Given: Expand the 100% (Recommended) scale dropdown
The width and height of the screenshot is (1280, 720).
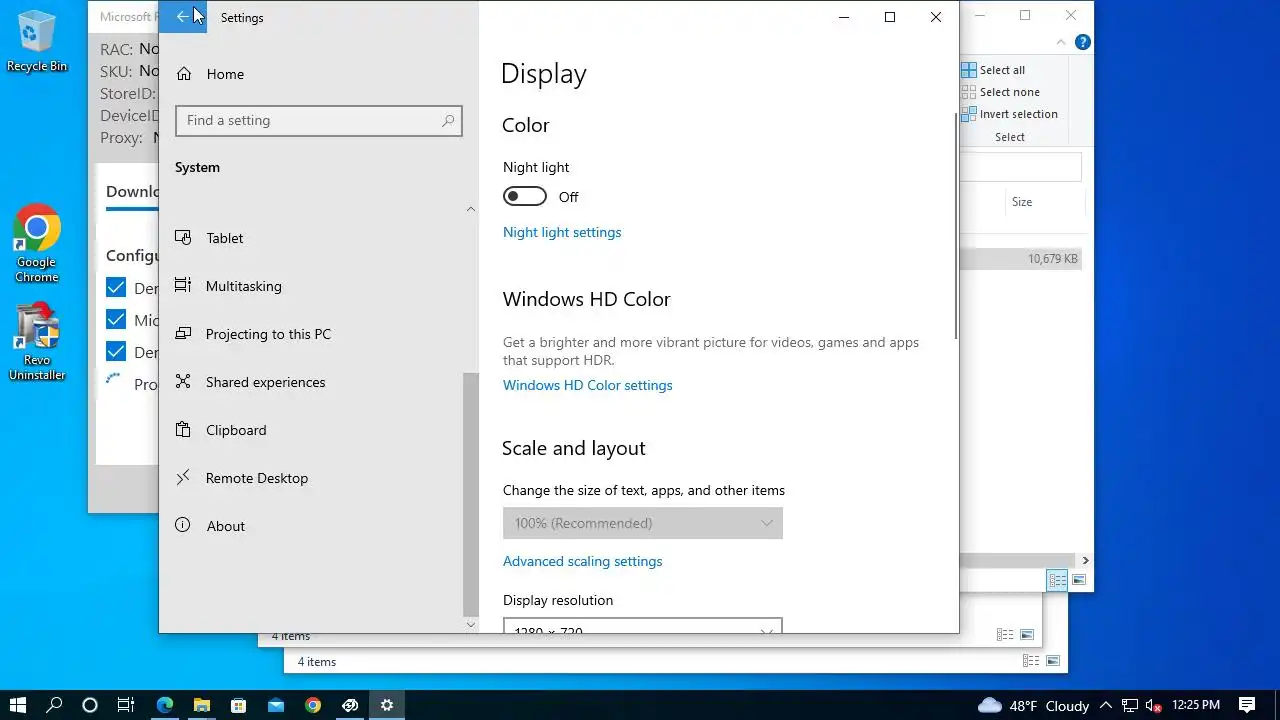Looking at the screenshot, I should [x=642, y=523].
